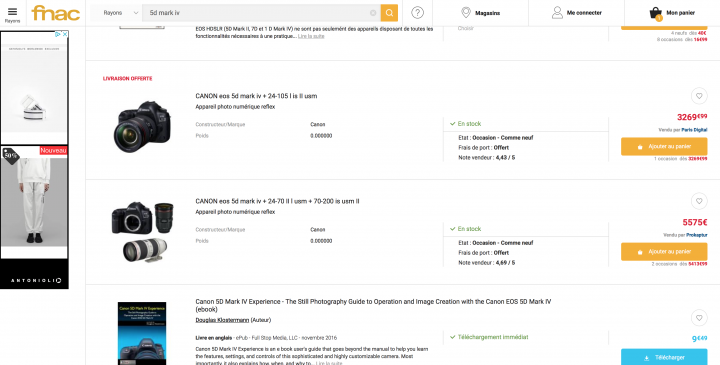Clear the search field text
Screen dimensions: 720x365
coord(373,13)
